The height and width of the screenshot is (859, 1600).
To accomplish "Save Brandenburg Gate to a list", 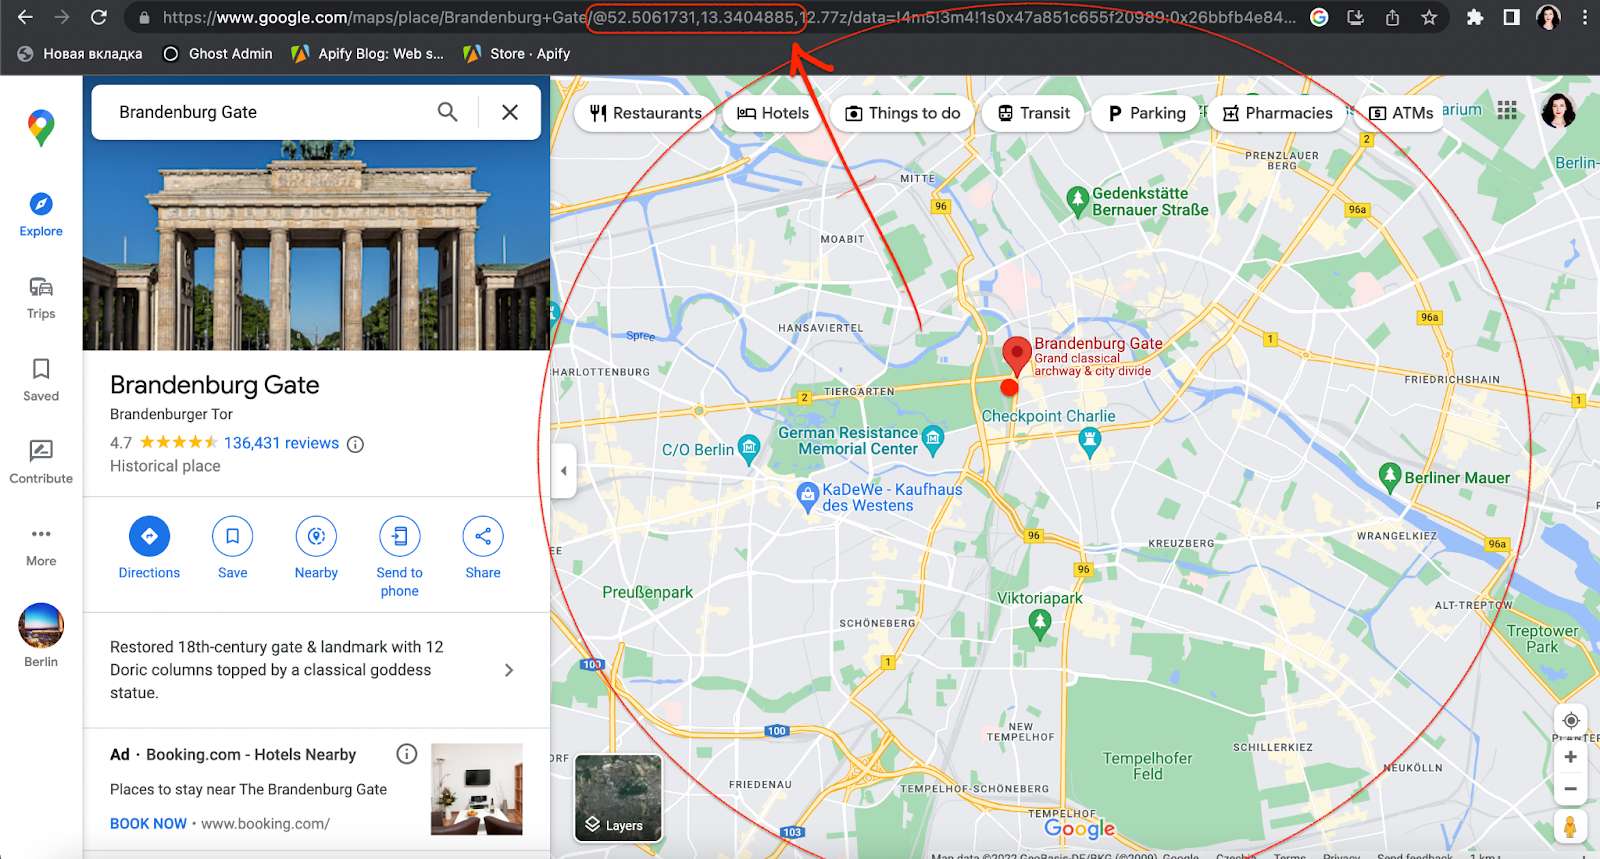I will click(232, 548).
